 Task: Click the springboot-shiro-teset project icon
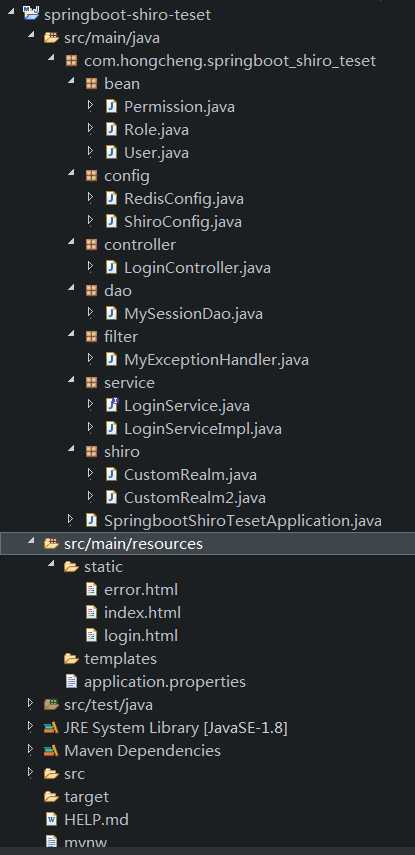pos(31,14)
